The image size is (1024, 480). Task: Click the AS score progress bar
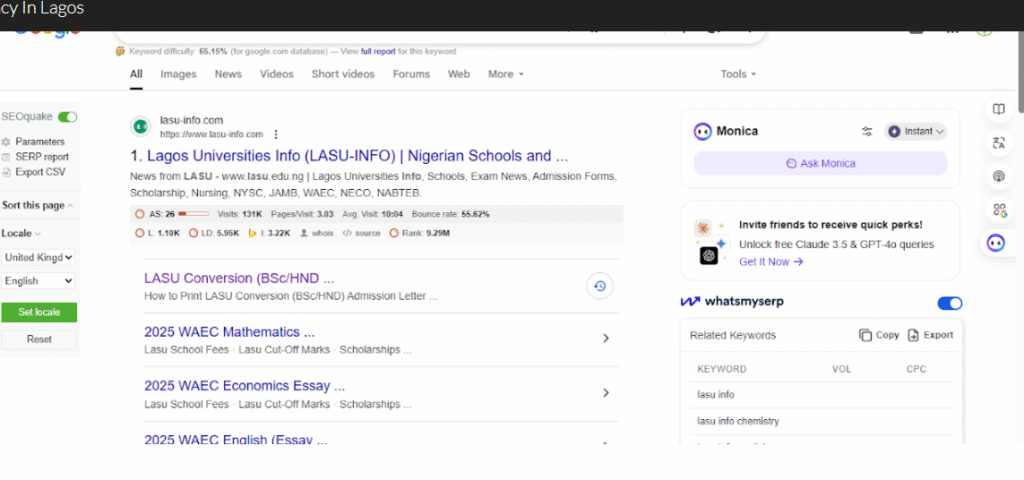tap(193, 214)
